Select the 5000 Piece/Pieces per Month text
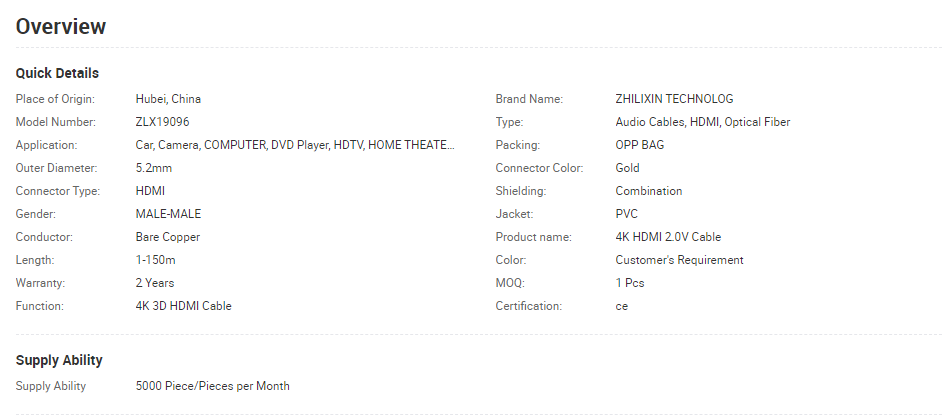 pos(212,386)
